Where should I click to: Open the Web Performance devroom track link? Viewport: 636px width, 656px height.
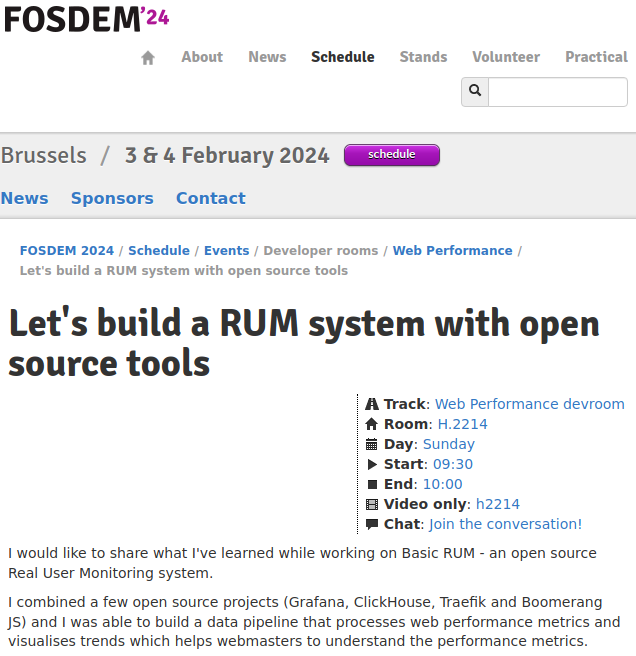coord(530,404)
